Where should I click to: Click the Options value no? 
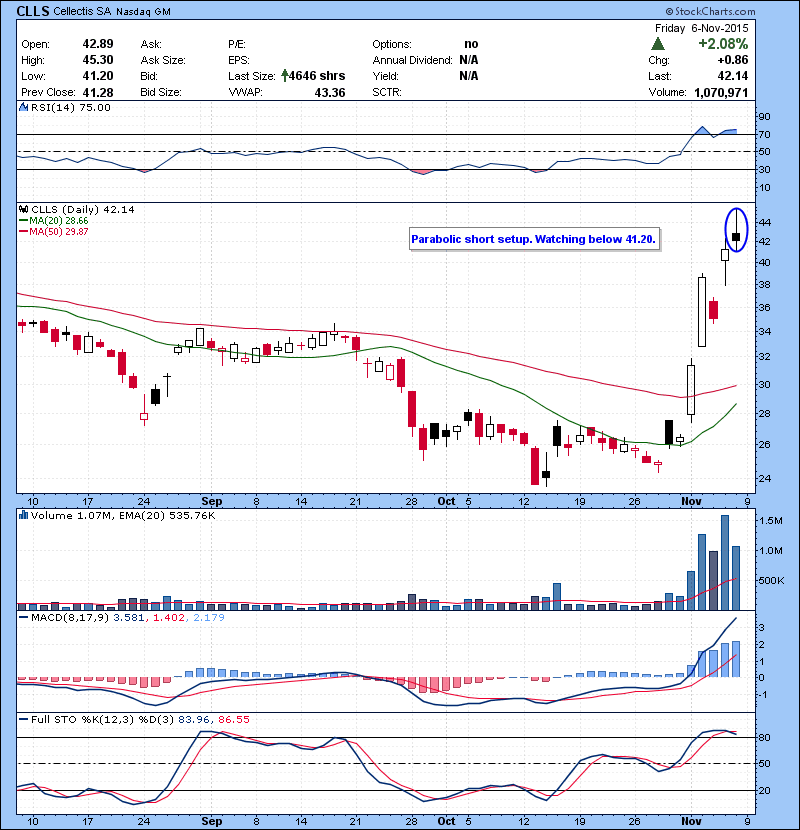tap(471, 44)
